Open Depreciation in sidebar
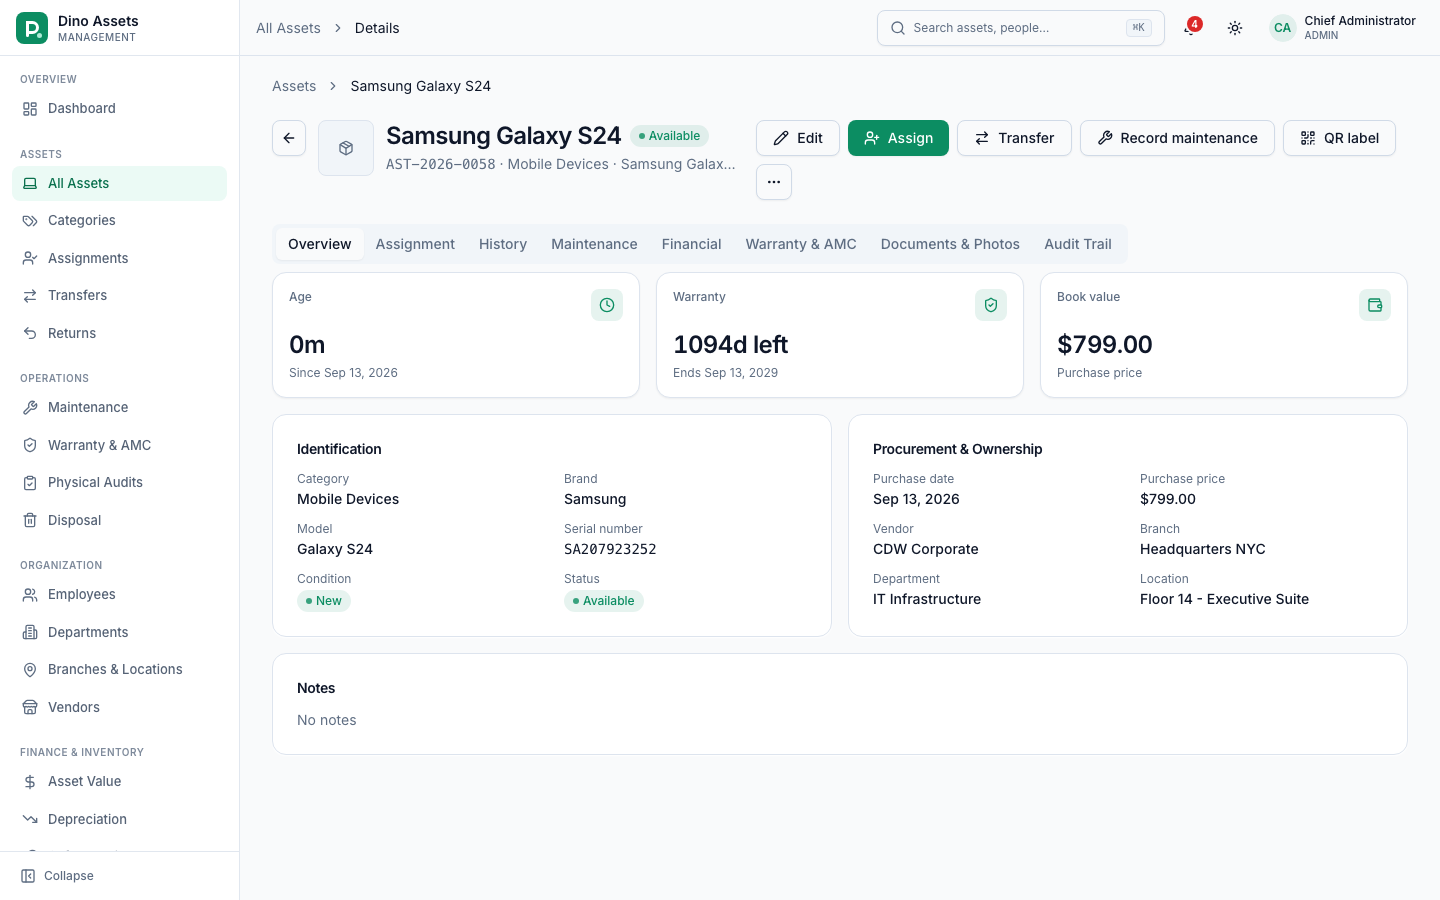This screenshot has height=900, width=1440. point(119,819)
